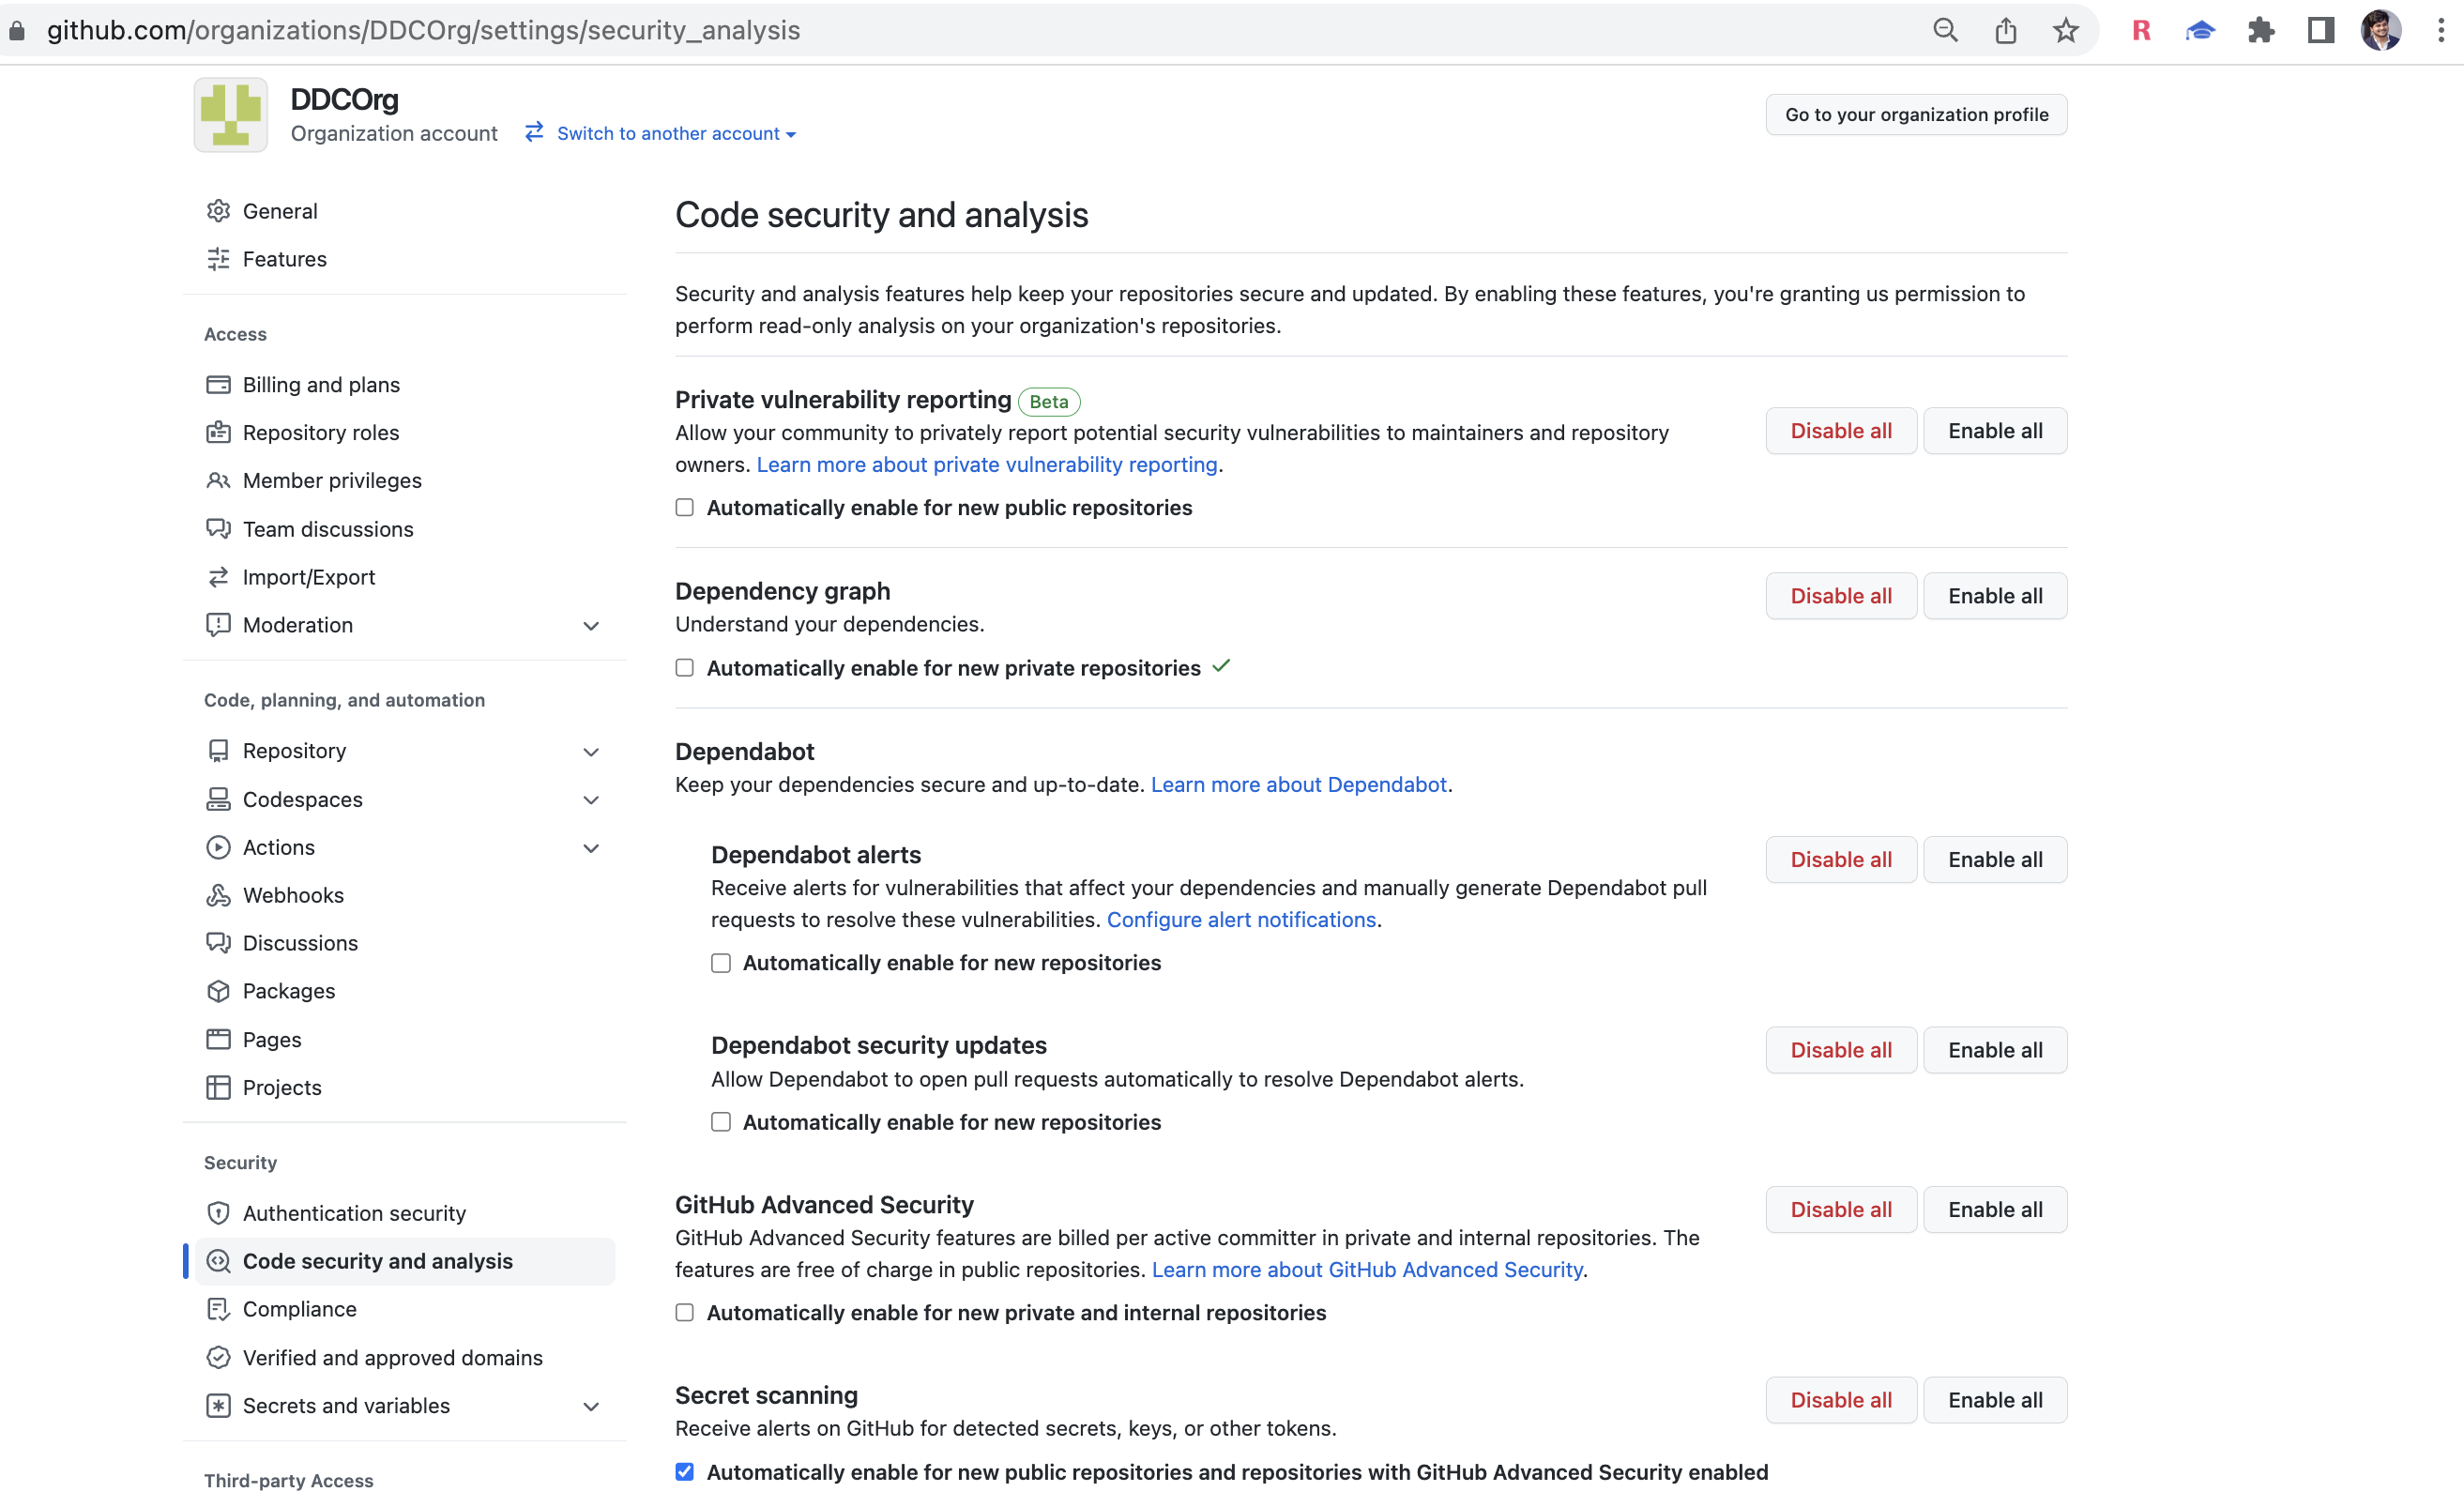The image size is (2464, 1507).
Task: Expand the Repository section chevron
Action: coord(591,752)
